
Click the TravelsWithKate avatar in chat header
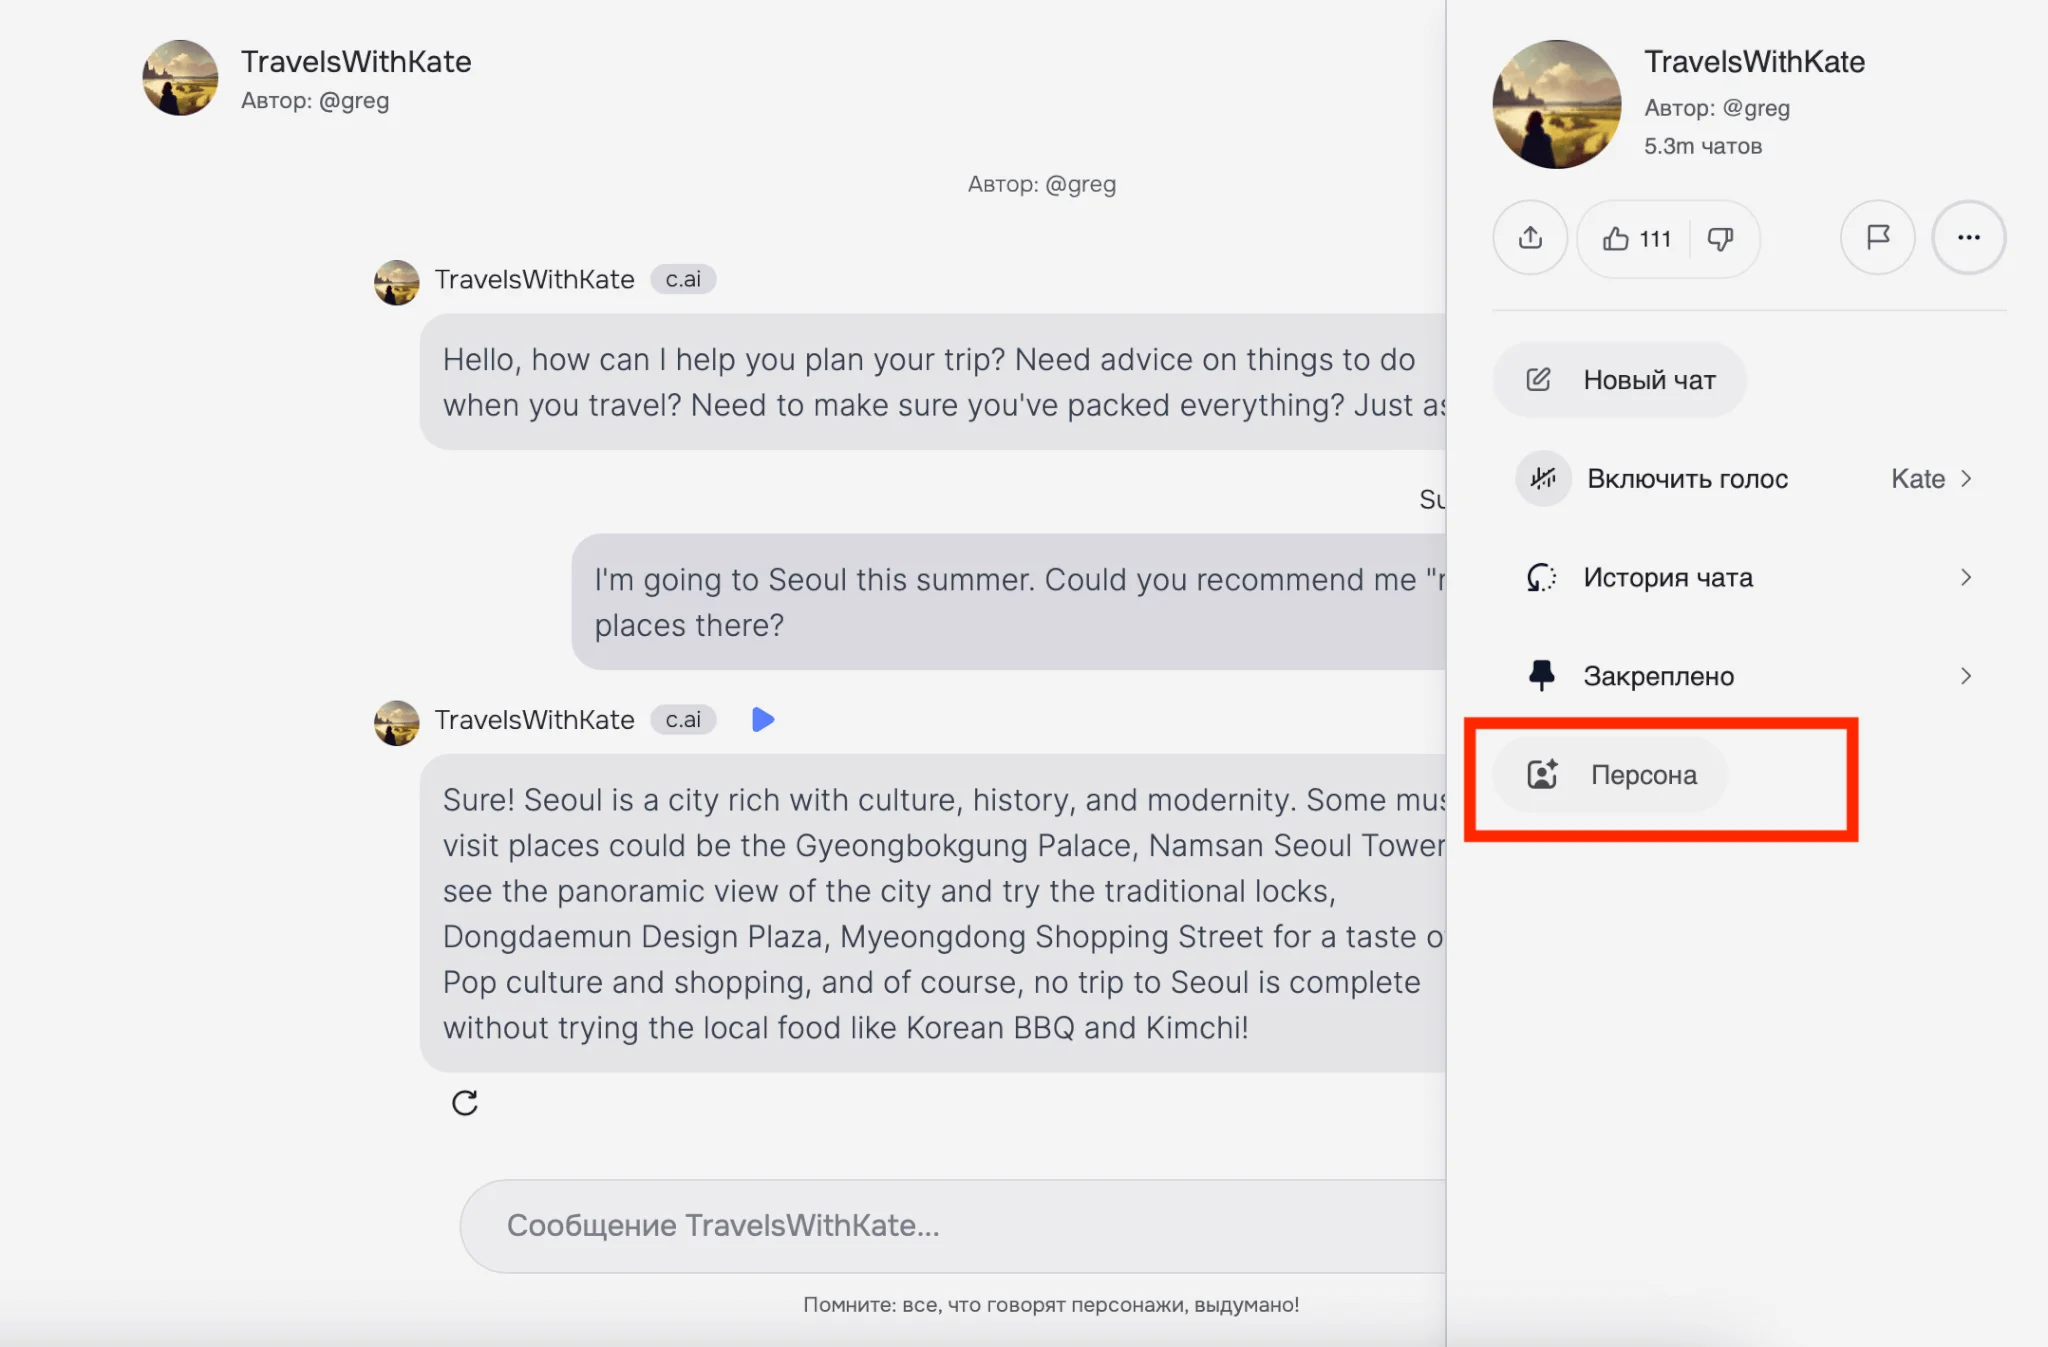tap(180, 78)
